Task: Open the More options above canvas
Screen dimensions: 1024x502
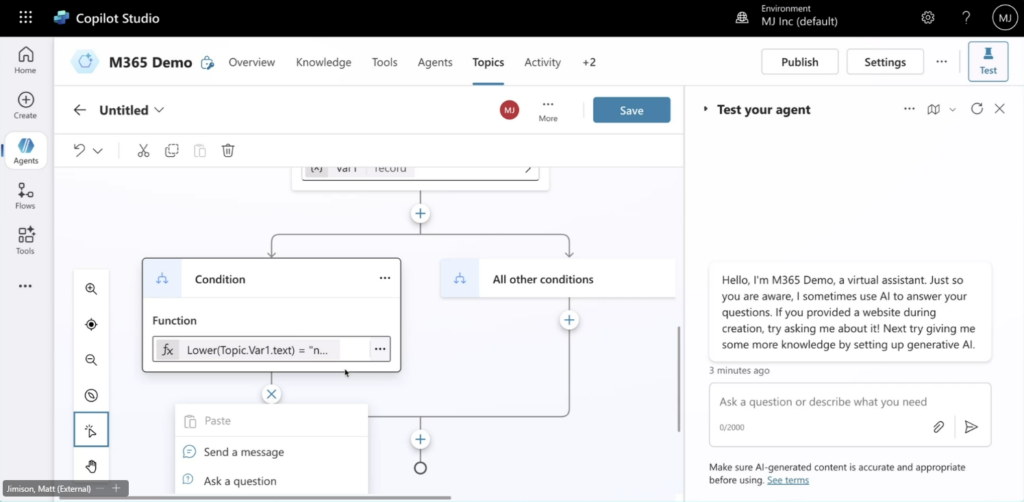Action: [548, 110]
